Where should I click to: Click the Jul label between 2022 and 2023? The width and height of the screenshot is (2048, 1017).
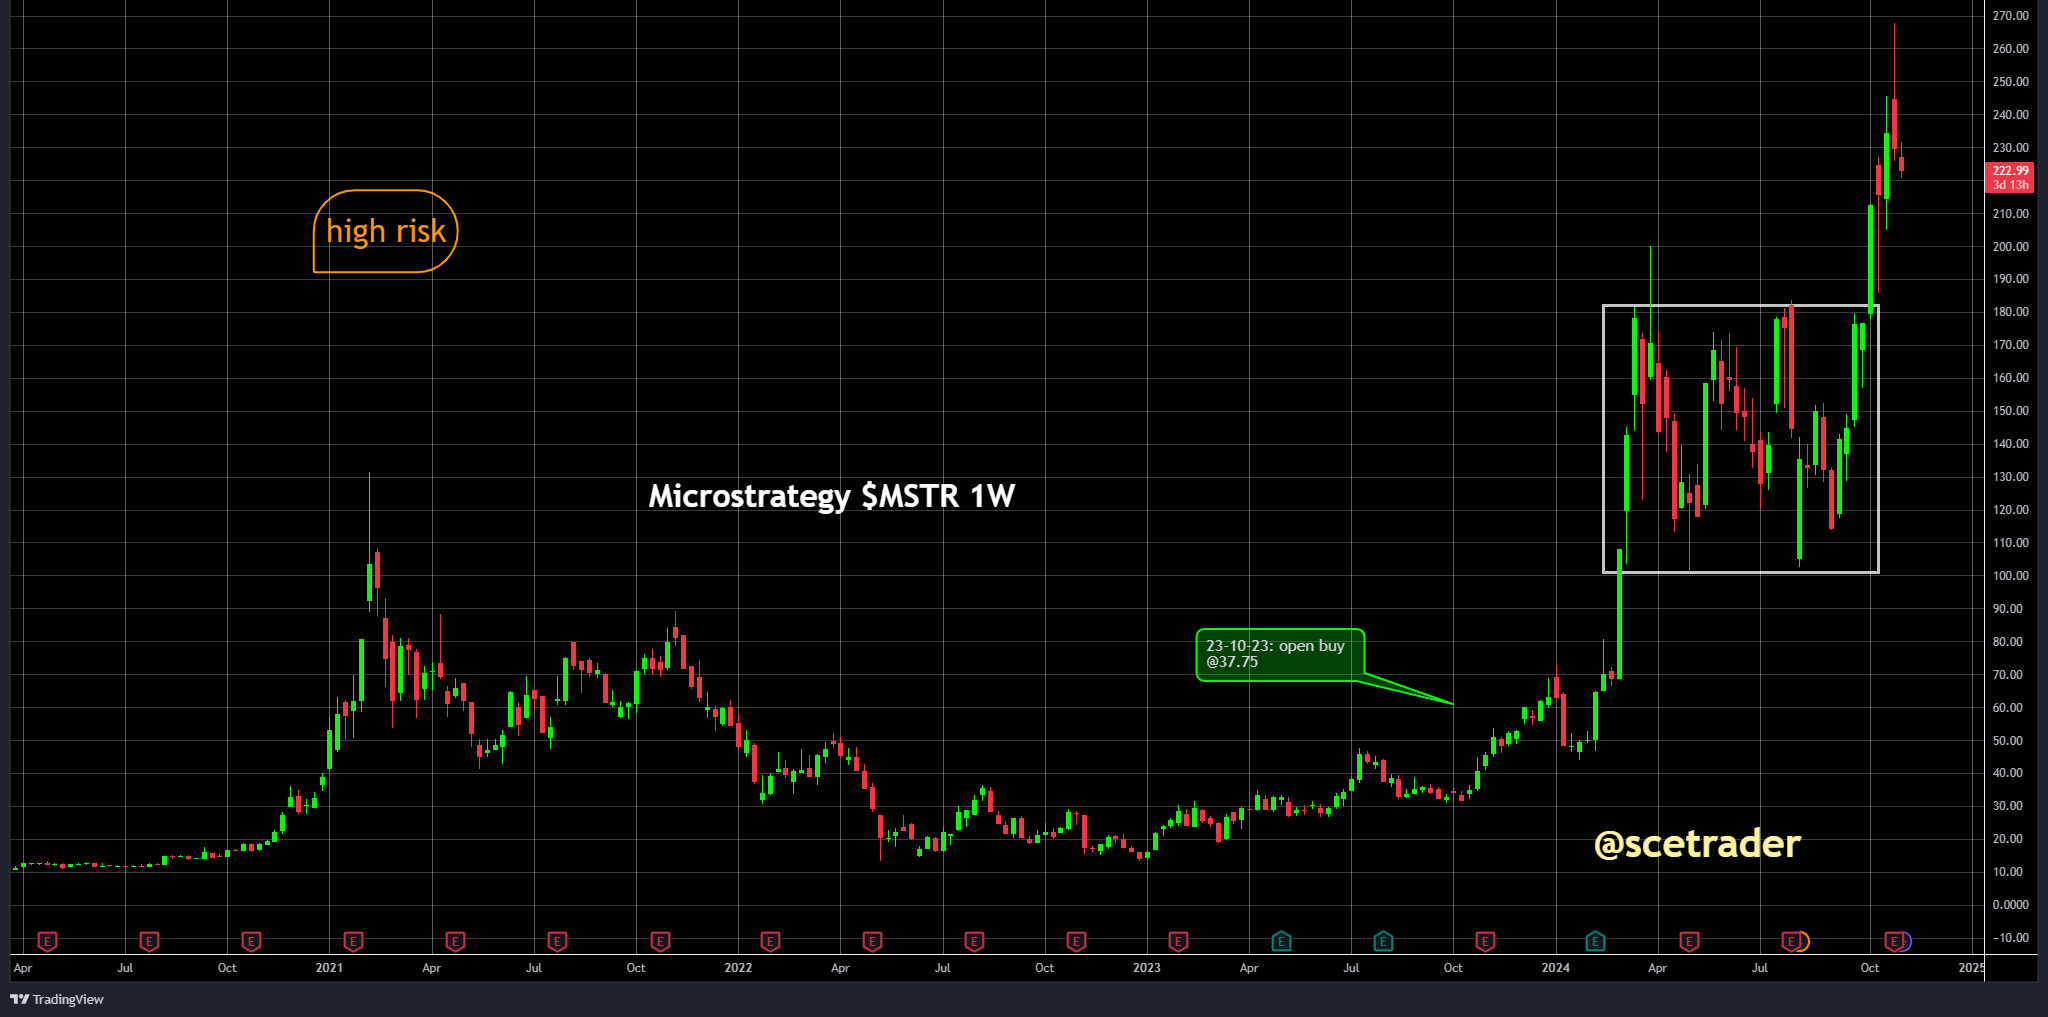942,968
